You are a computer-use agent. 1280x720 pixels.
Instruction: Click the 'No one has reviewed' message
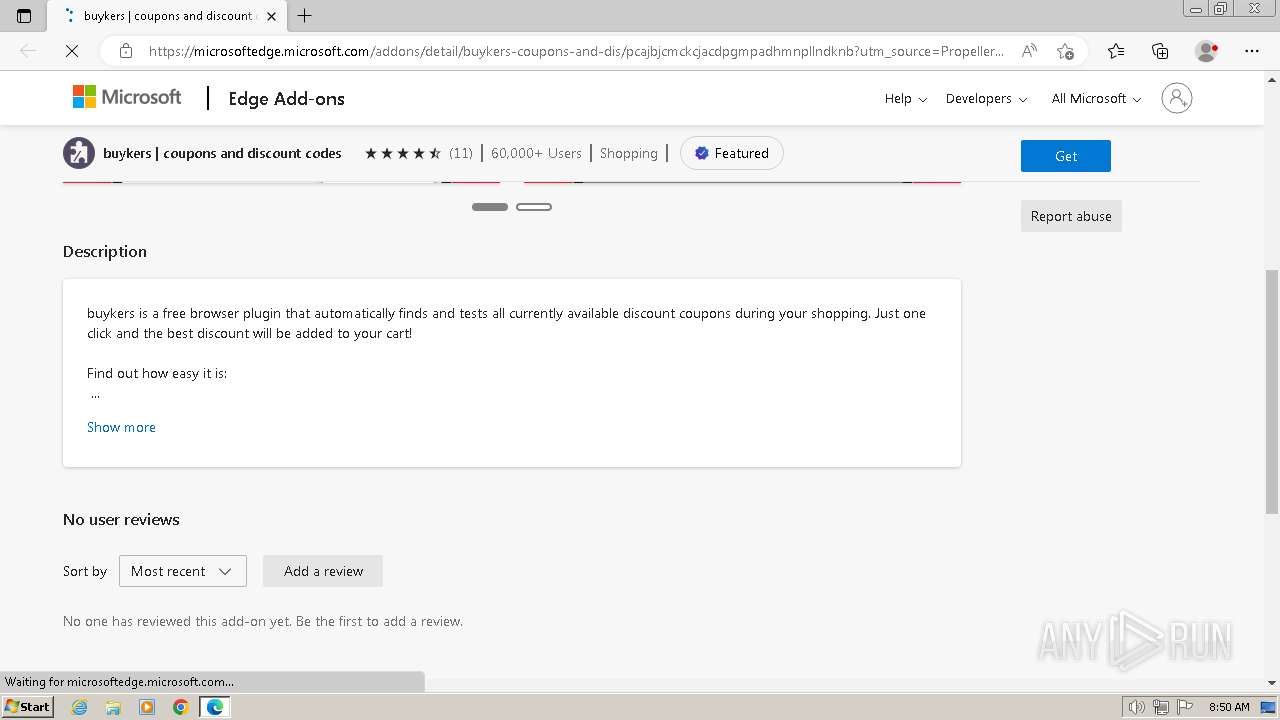point(263,621)
